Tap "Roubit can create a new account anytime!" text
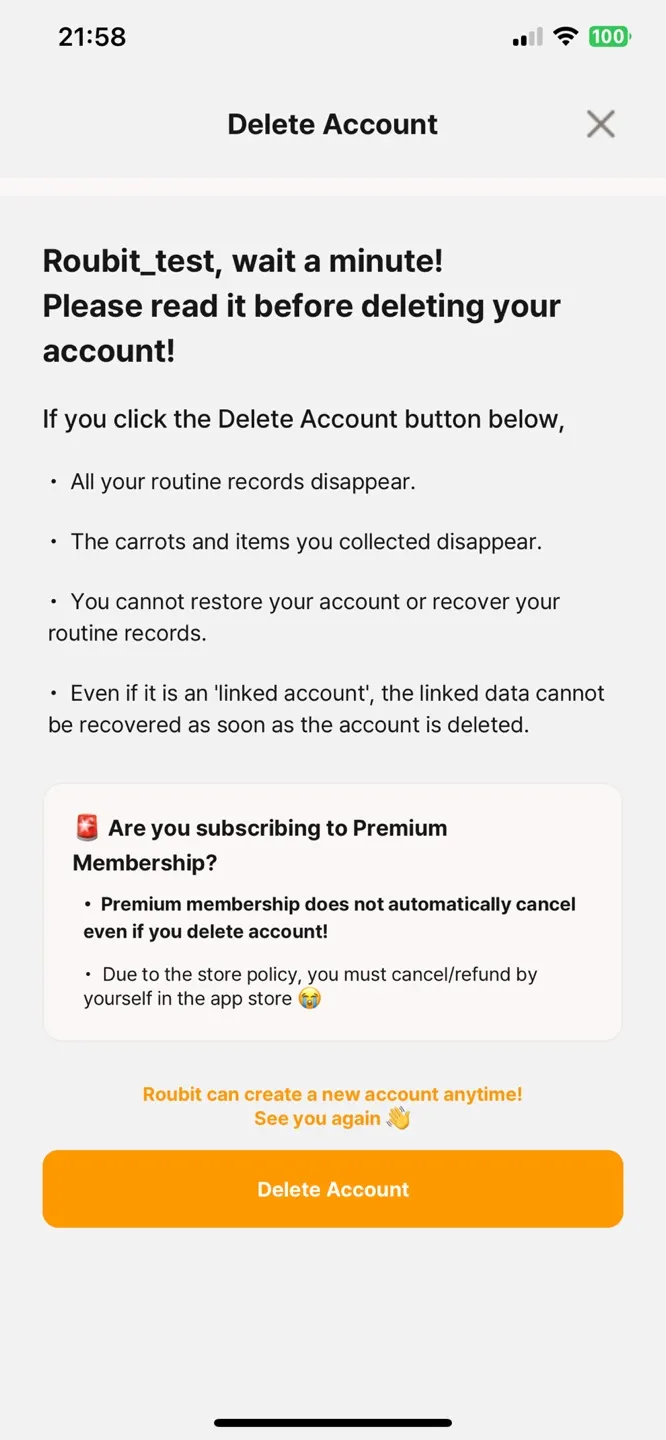Screen dimensions: 666x1440 332,1094
